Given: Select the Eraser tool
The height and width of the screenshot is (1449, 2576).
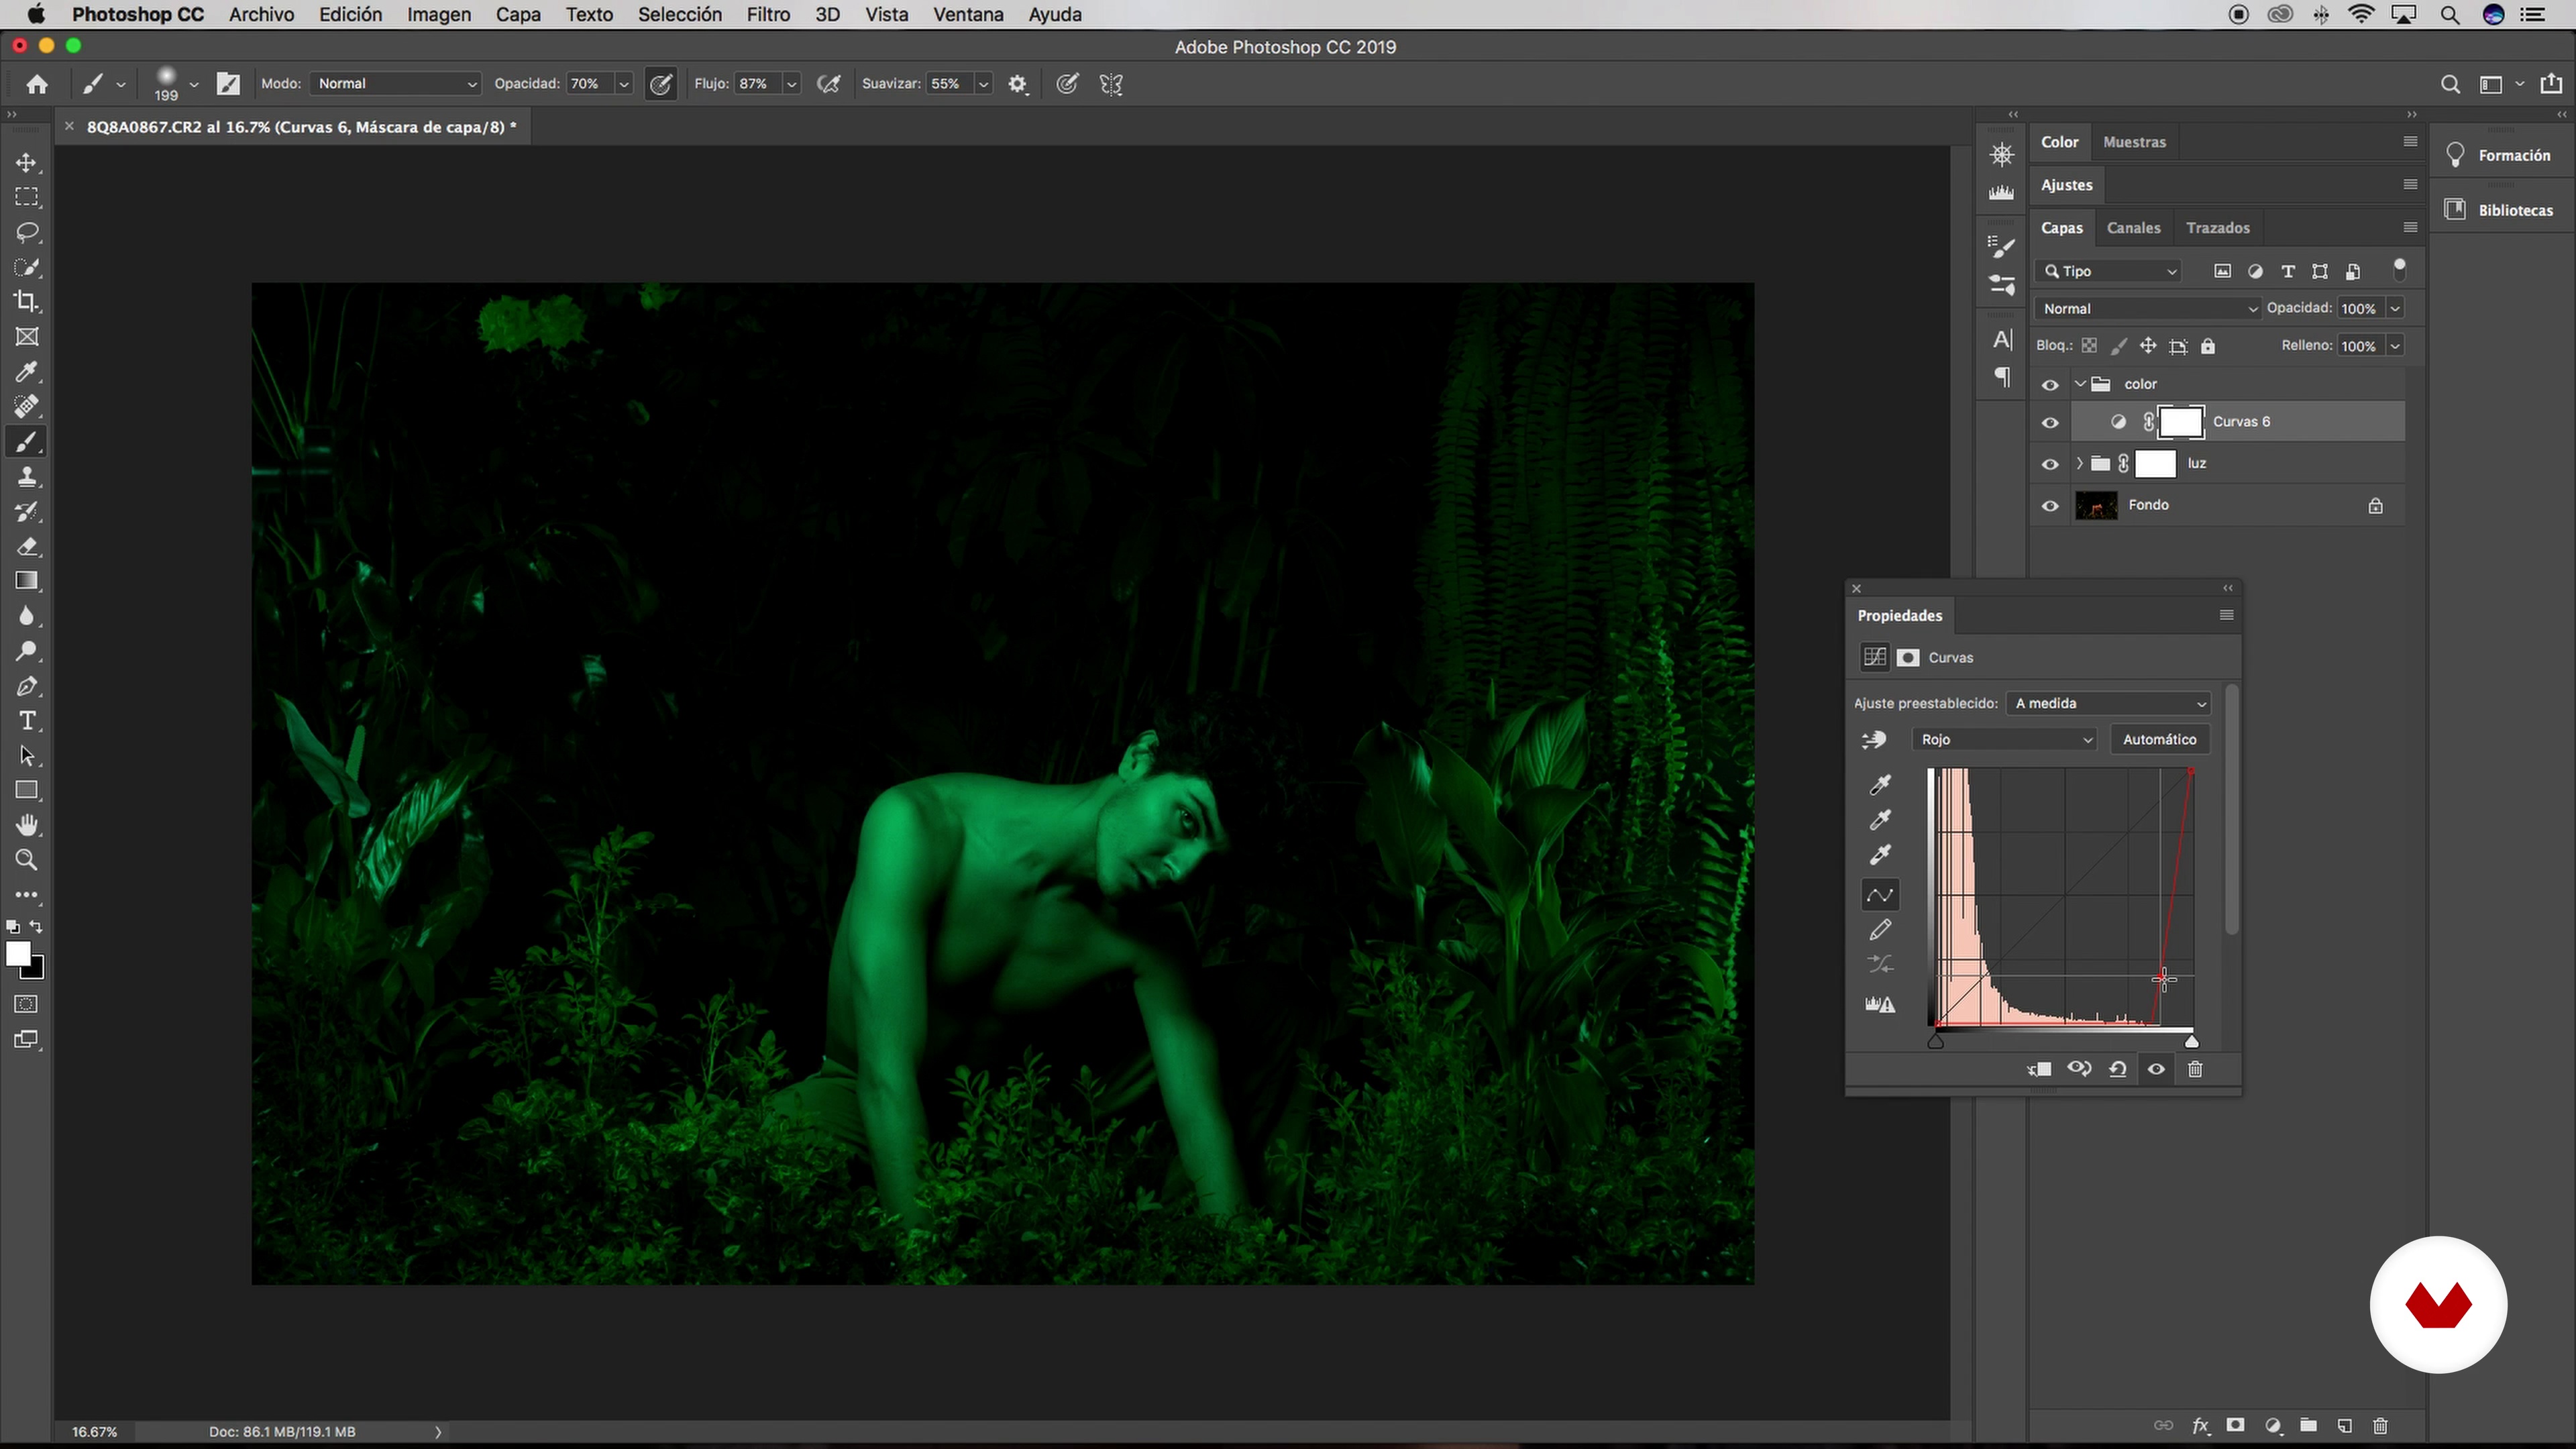Looking at the screenshot, I should click(27, 547).
